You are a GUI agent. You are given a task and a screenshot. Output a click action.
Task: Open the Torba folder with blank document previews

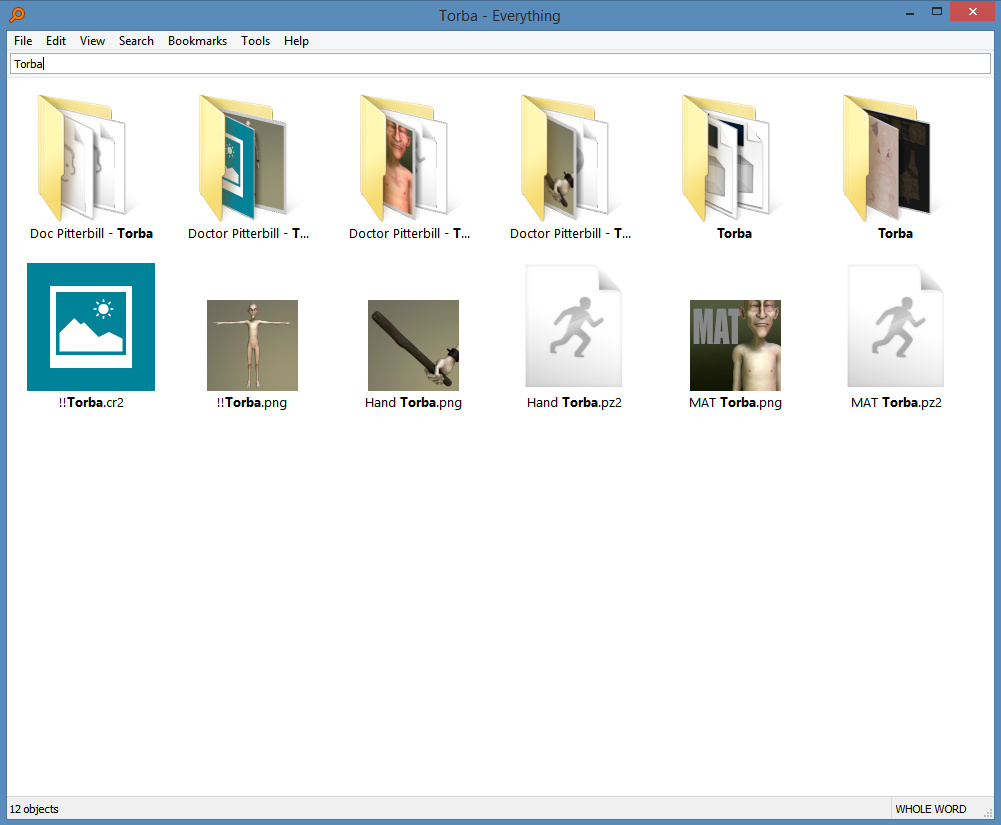tap(735, 158)
